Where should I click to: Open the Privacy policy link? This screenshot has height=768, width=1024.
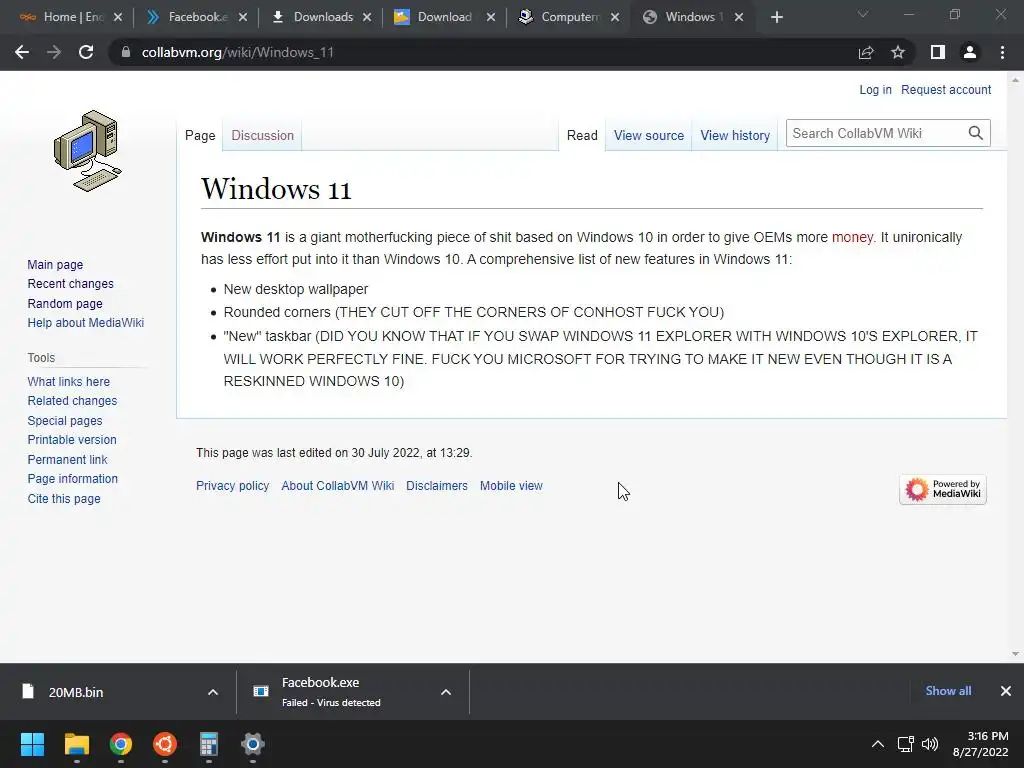(232, 486)
